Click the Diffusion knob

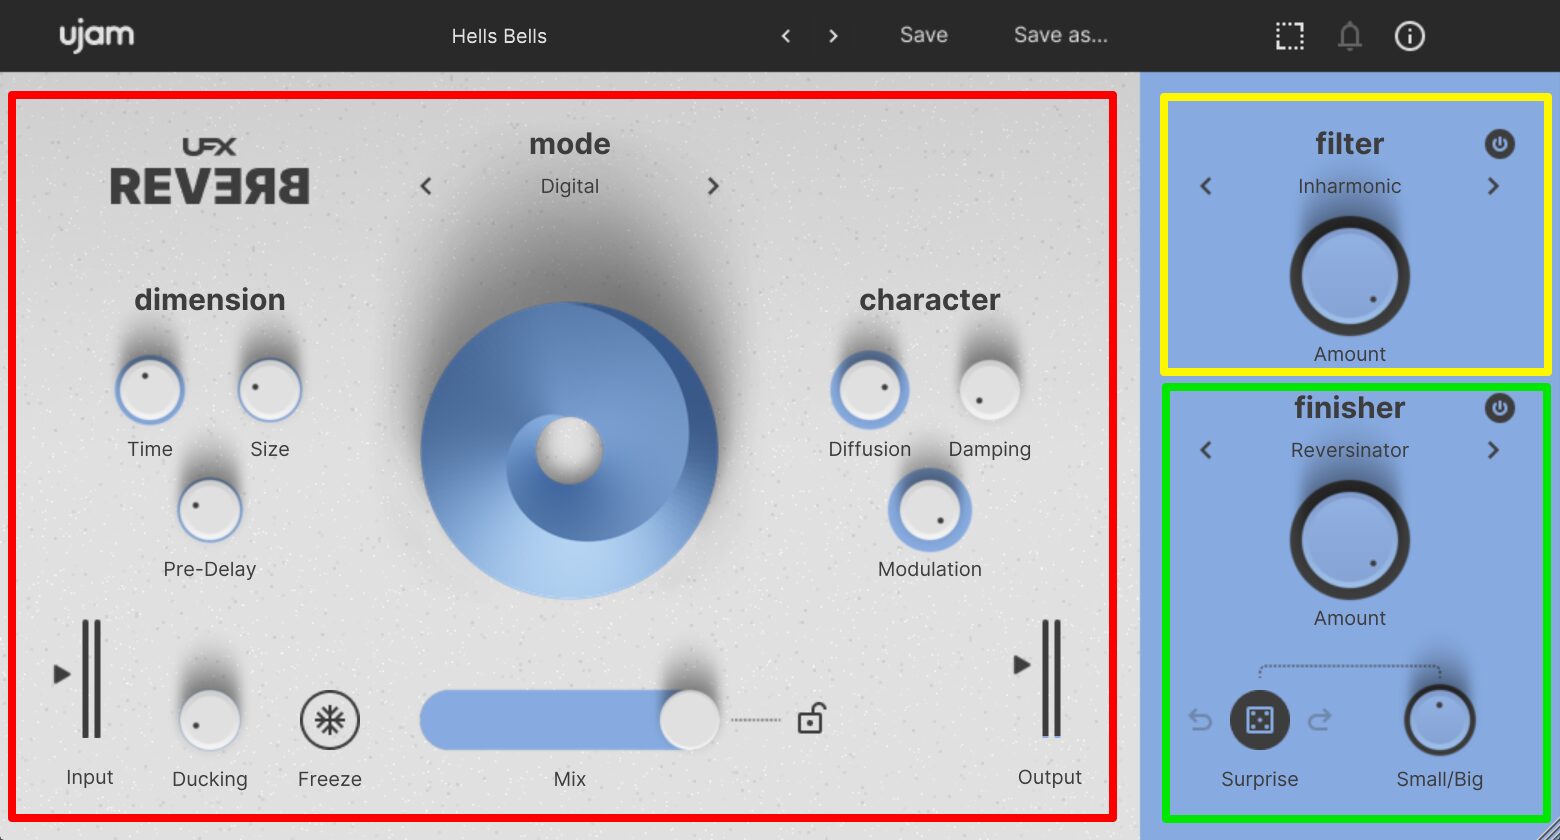870,390
